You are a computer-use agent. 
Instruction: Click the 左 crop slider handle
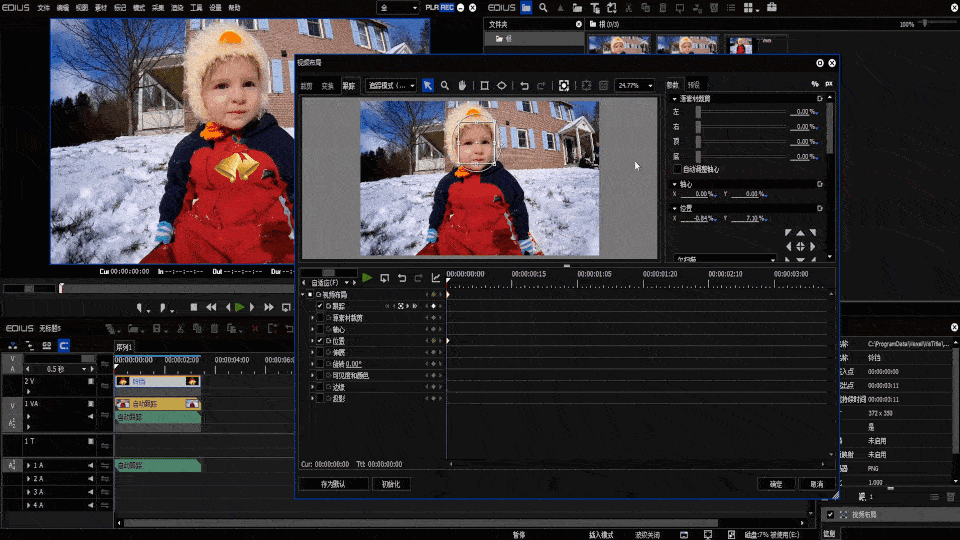(698, 112)
